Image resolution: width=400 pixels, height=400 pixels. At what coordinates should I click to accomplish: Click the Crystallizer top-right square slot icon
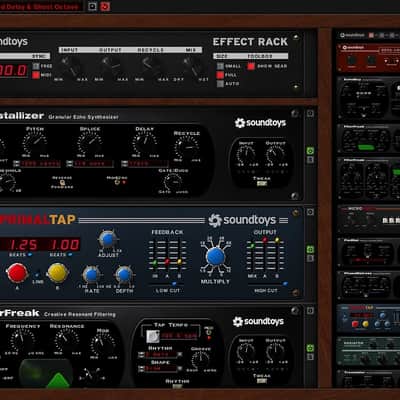310,114
